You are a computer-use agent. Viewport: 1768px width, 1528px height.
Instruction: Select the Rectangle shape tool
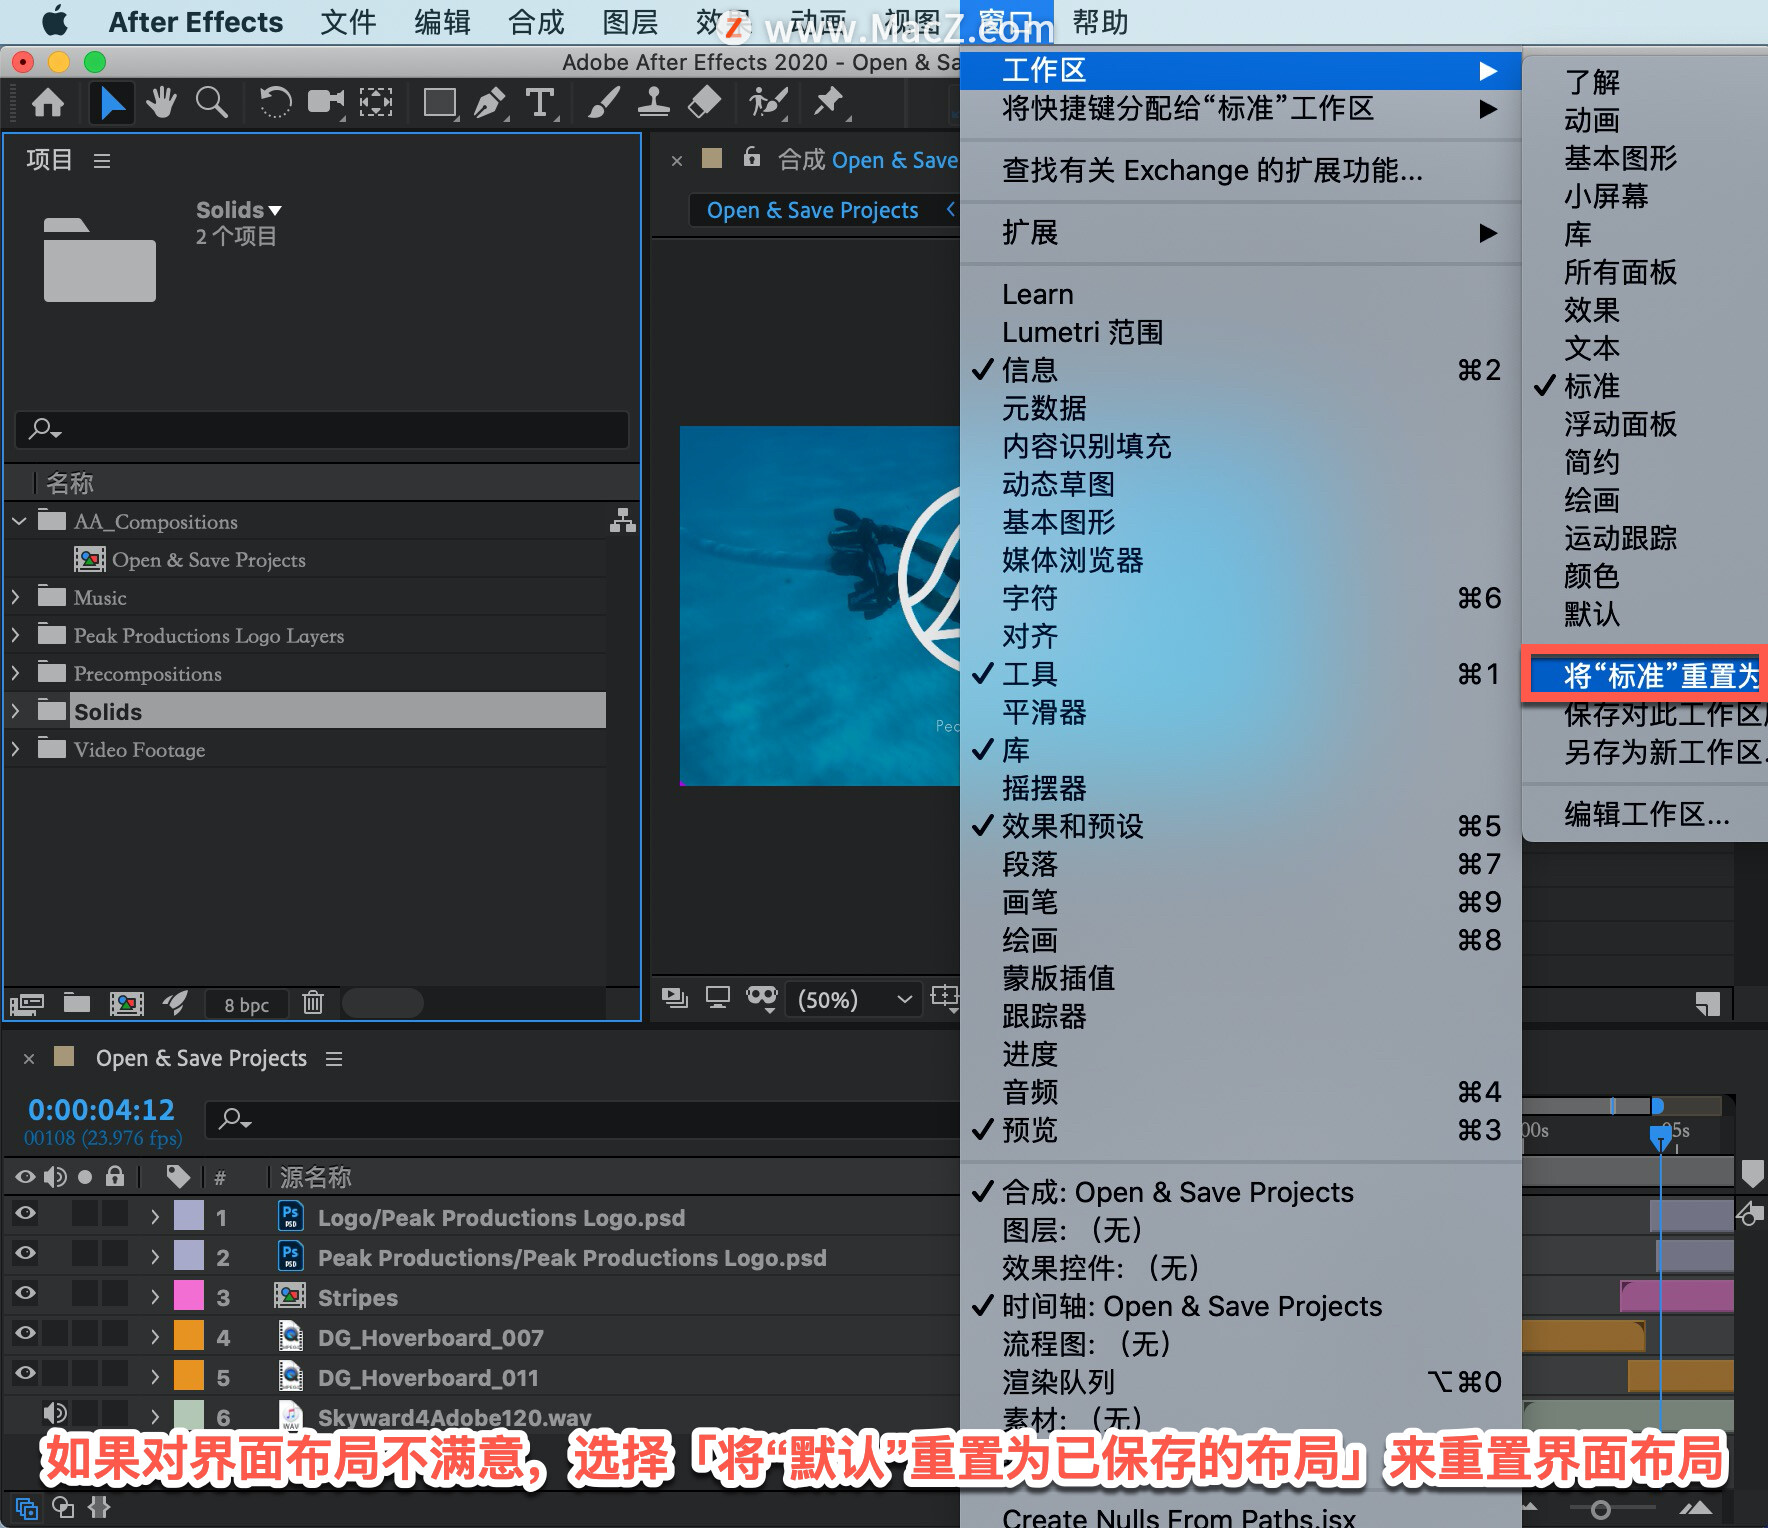pyautogui.click(x=440, y=102)
